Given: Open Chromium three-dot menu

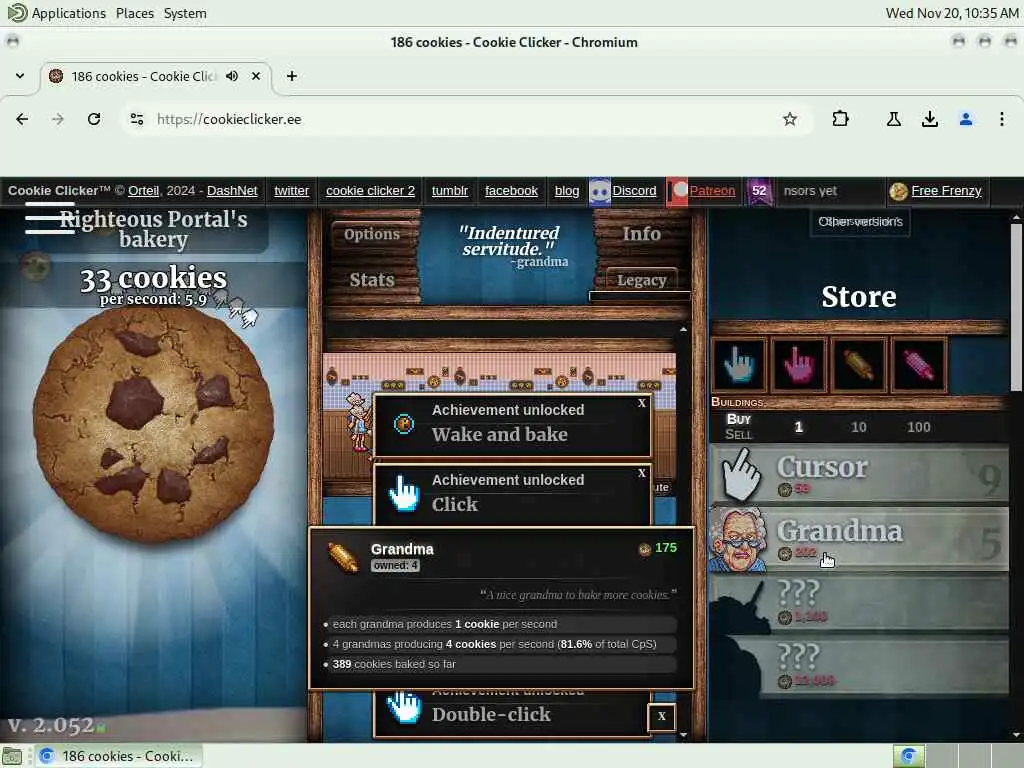Looking at the screenshot, I should [1001, 119].
